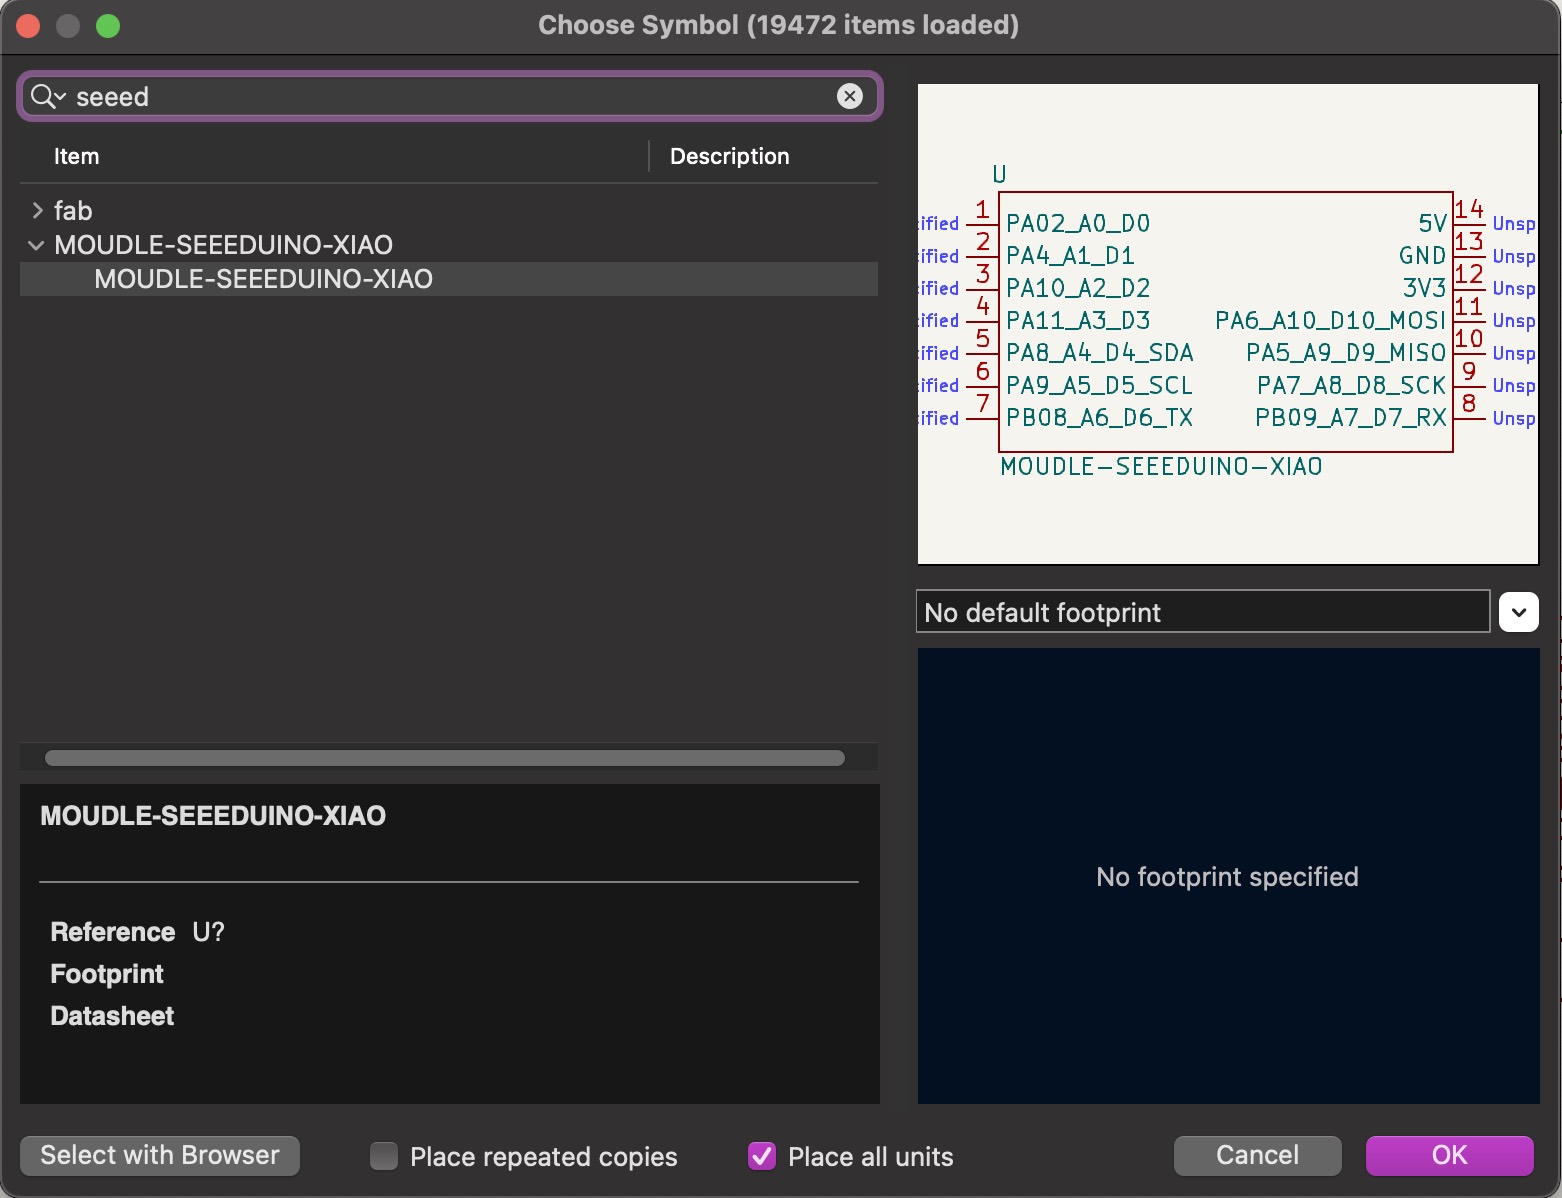
Task: Select the fab library row
Action: [x=449, y=210]
